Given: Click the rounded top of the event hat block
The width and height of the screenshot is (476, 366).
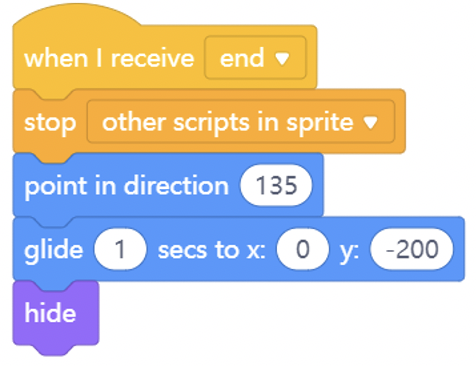Looking at the screenshot, I should (77, 15).
